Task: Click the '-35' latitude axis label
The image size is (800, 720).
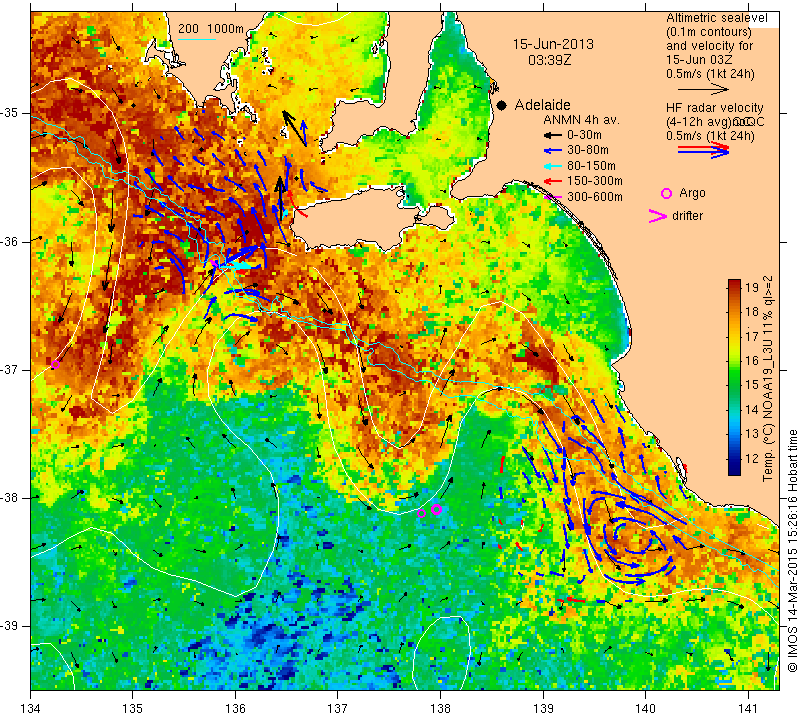Action: [x=10, y=112]
